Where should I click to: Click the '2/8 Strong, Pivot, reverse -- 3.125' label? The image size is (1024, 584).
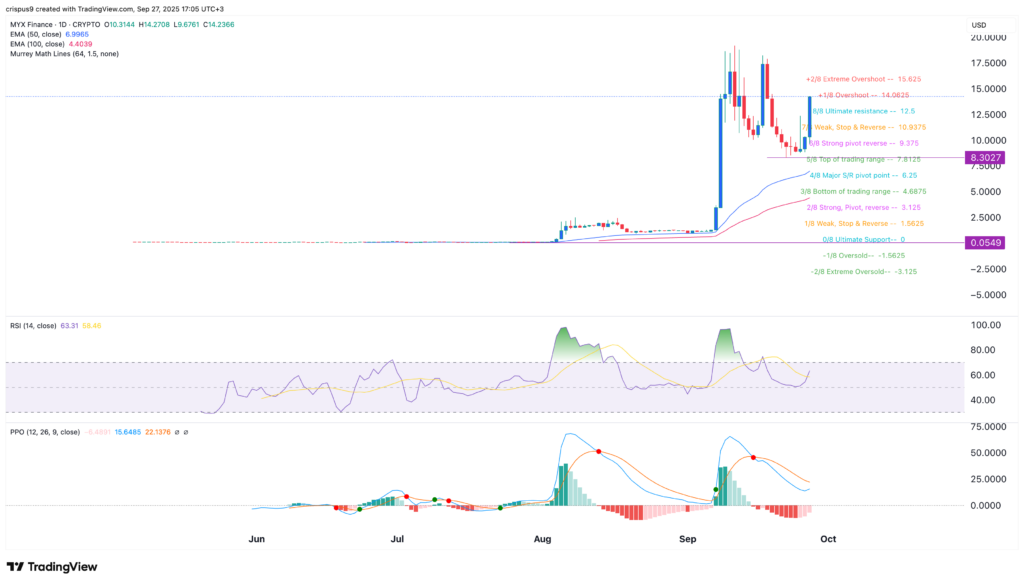click(863, 207)
